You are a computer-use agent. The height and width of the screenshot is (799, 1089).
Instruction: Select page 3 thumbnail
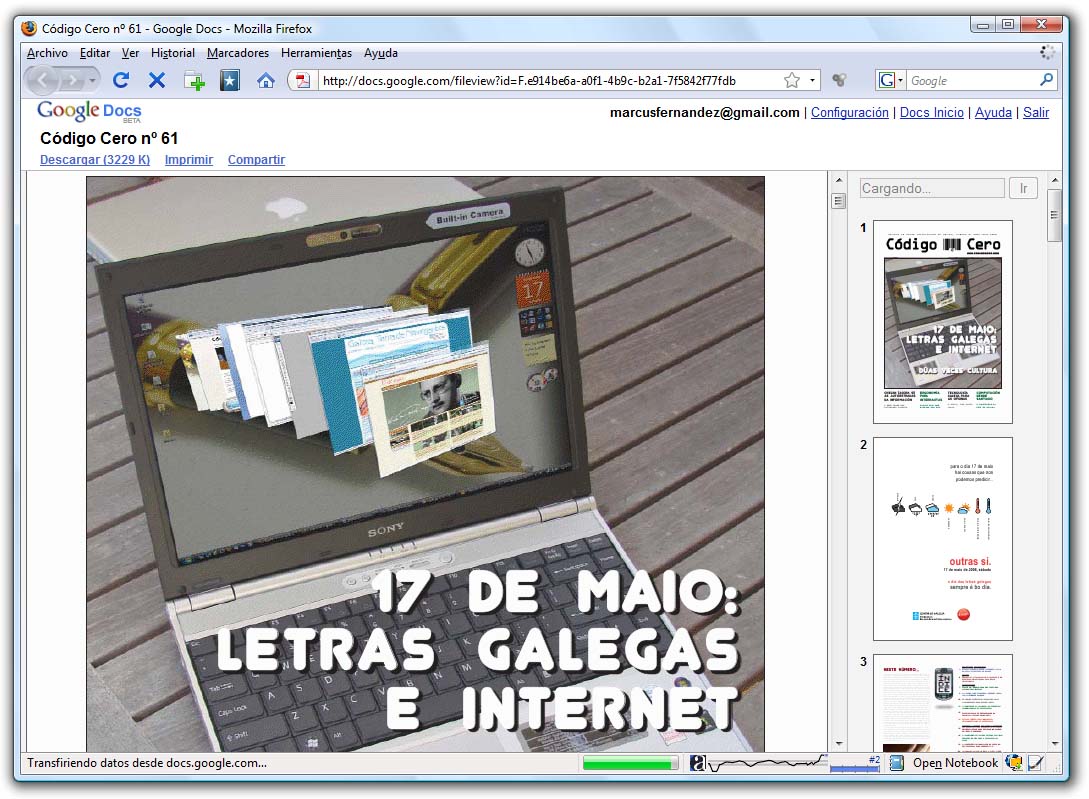942,702
